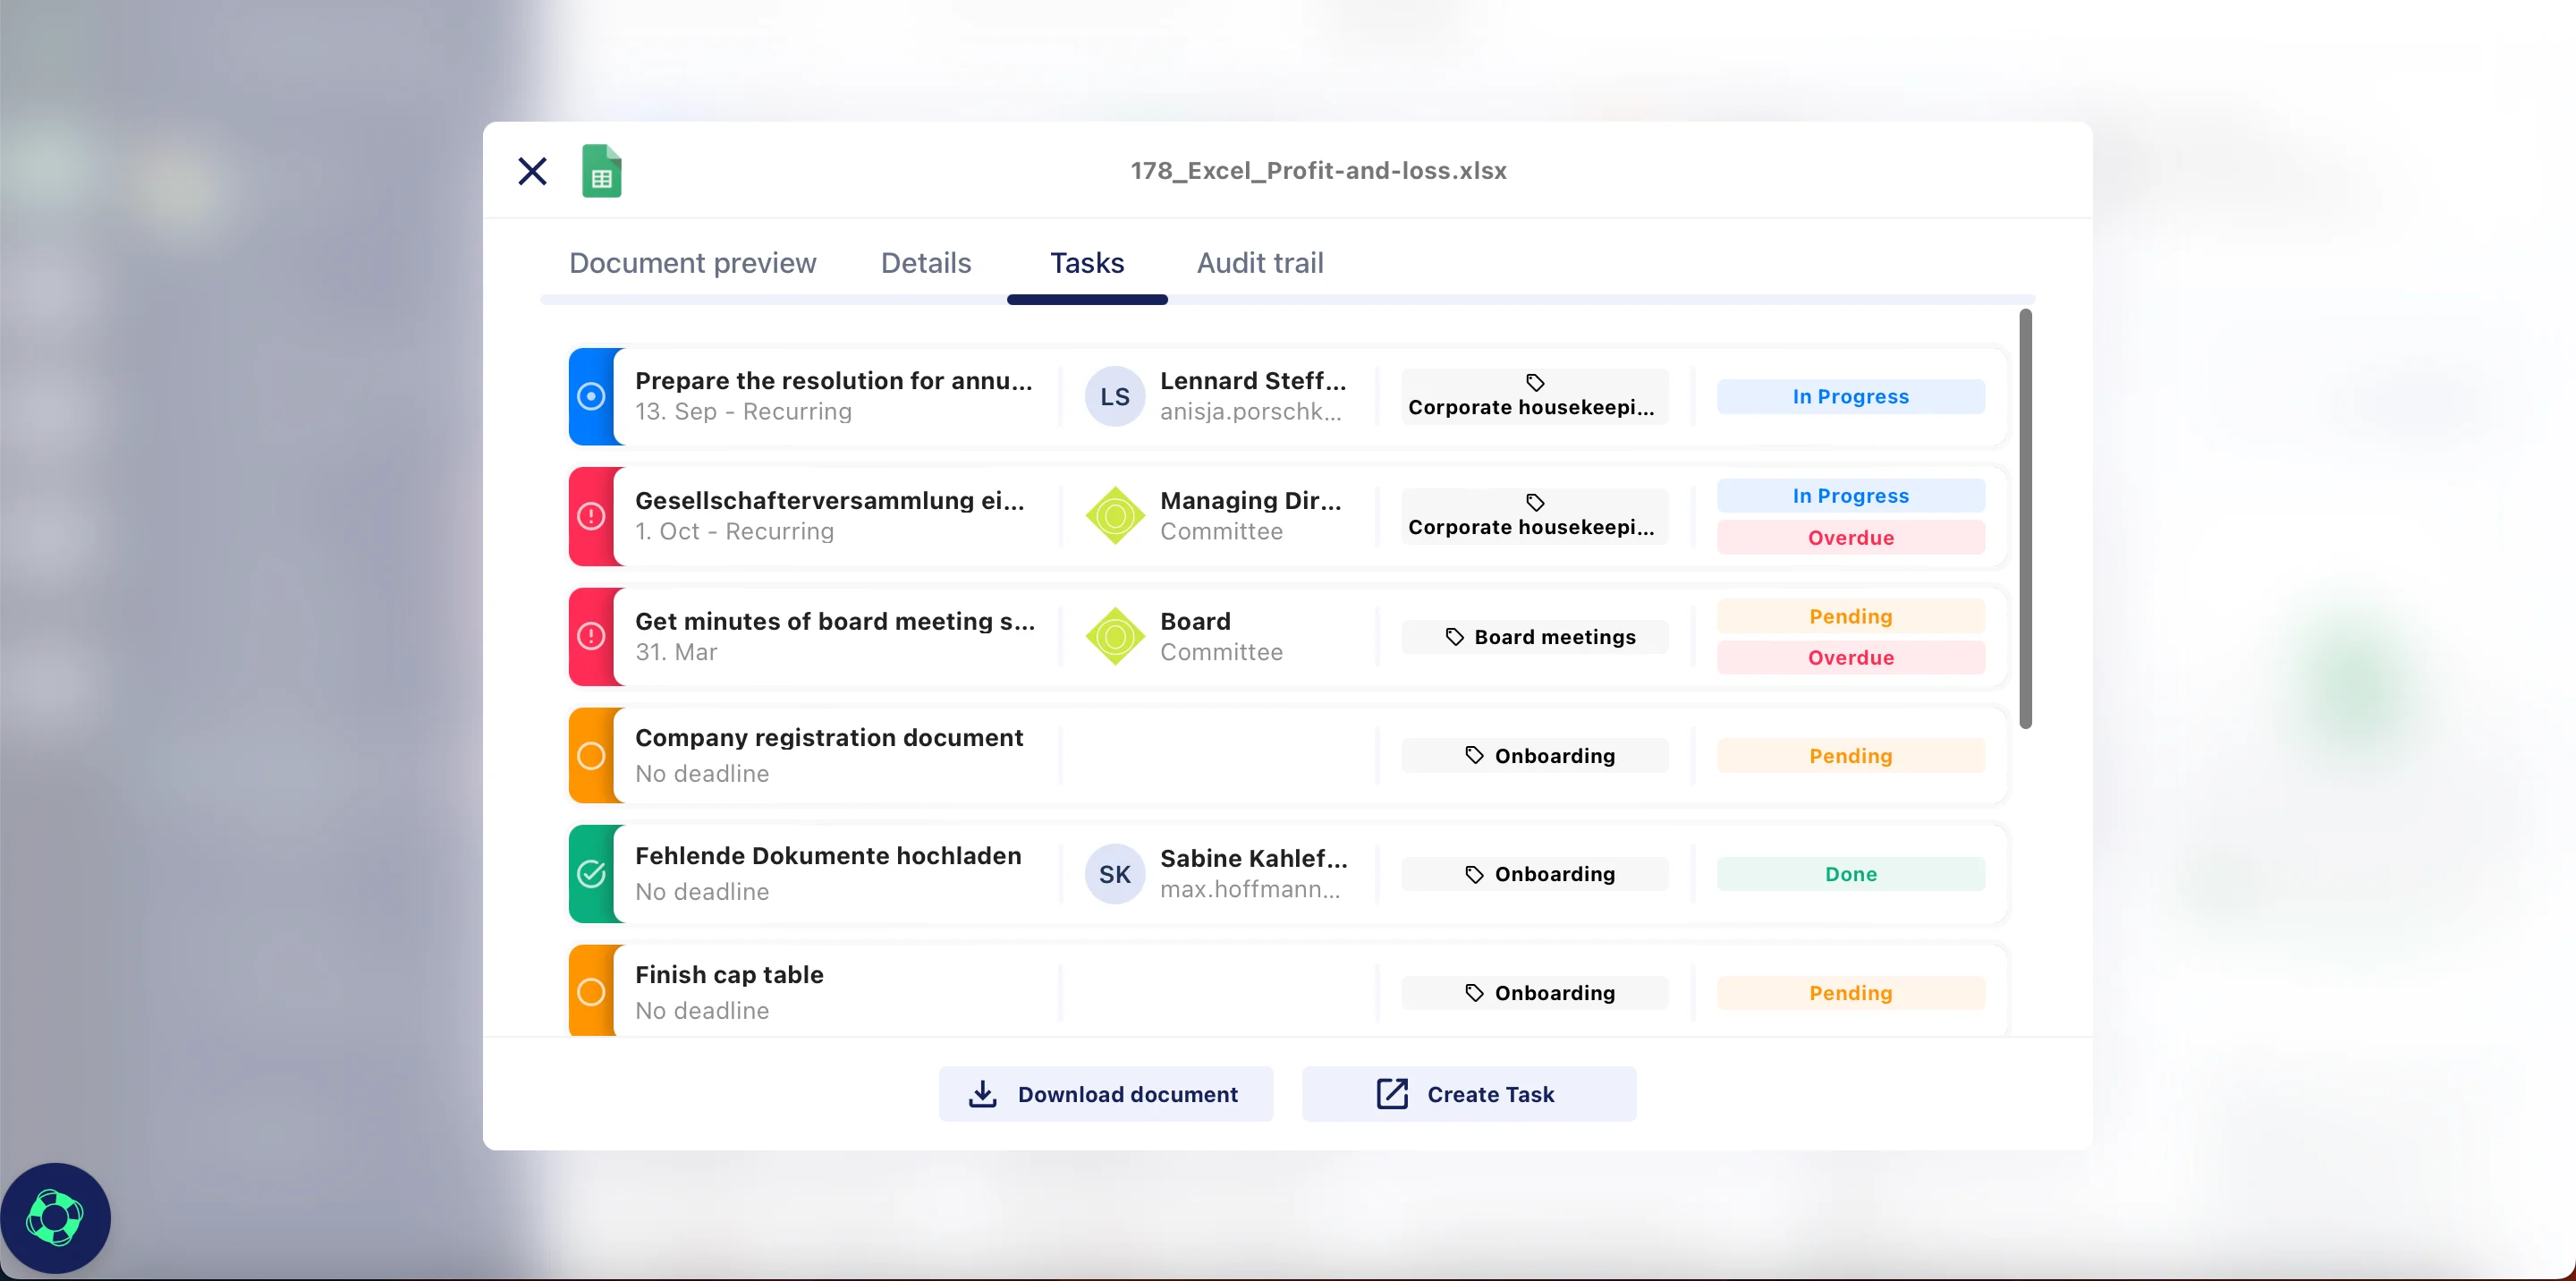Click the green checkmark on Fehlende Dokumente hochladen
2576x1281 pixels.
point(591,874)
